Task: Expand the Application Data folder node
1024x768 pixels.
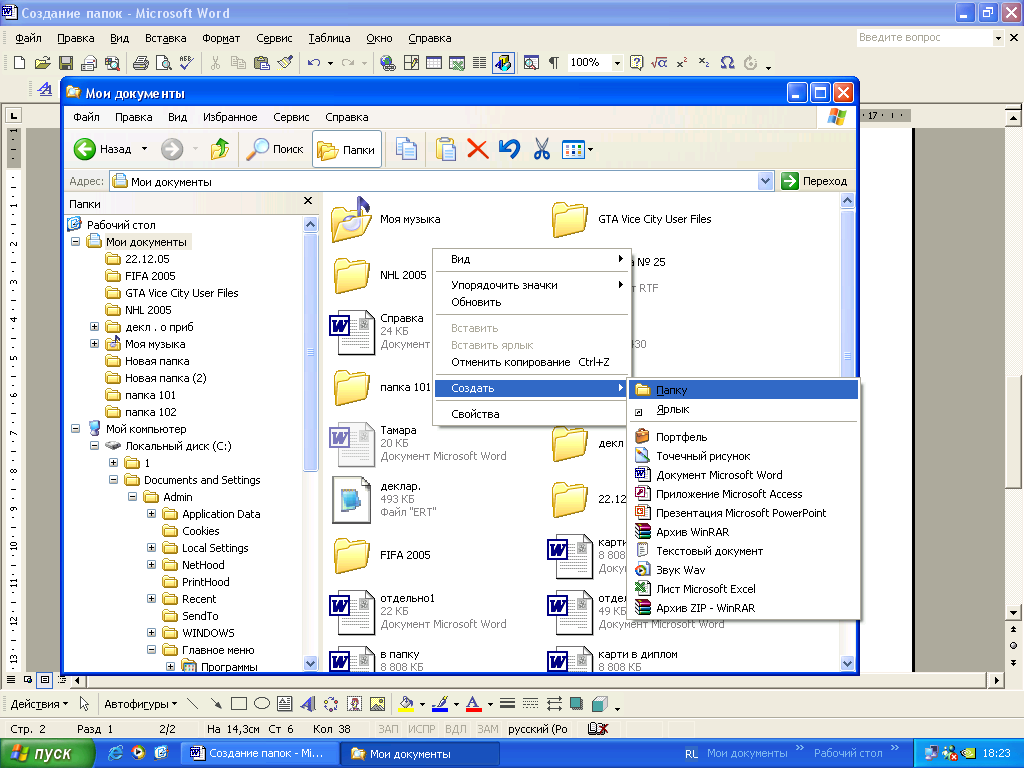Action: [152, 513]
